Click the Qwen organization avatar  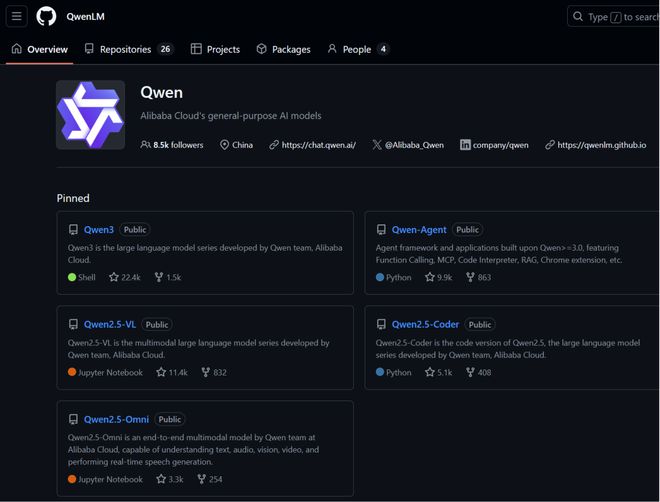pos(90,115)
